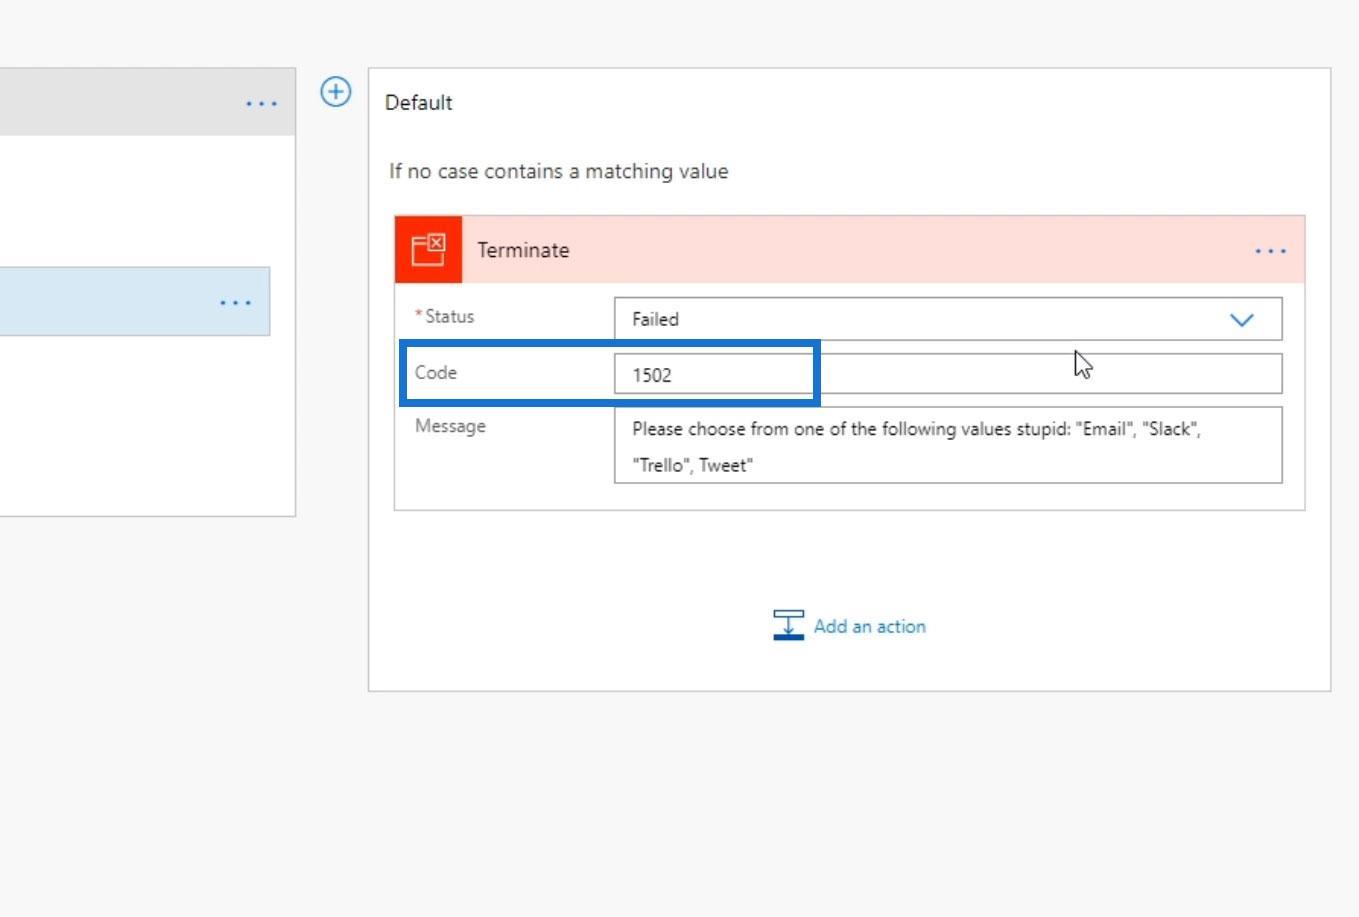Click the blue action card in left case

tap(135, 301)
